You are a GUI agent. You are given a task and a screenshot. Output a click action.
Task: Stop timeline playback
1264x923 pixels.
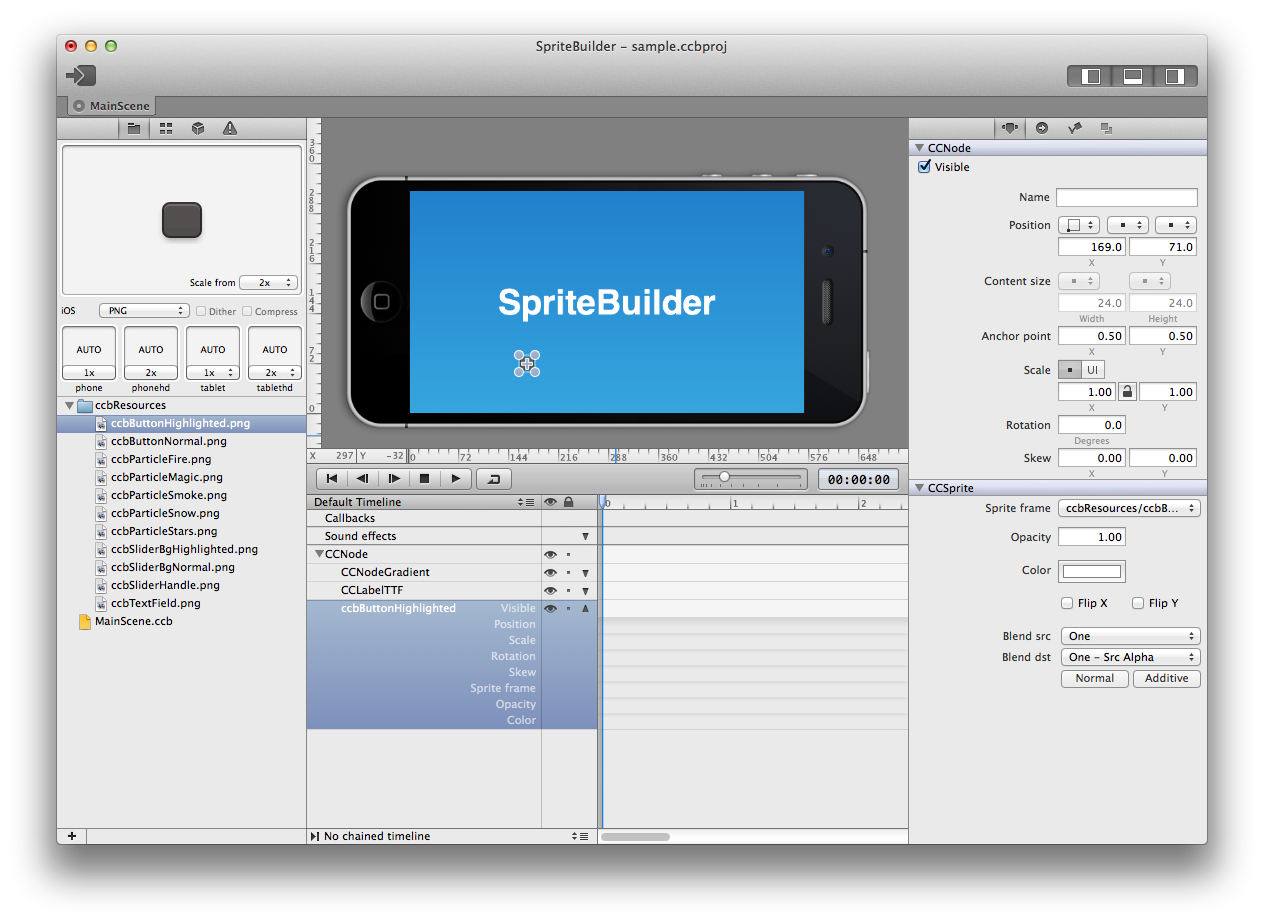pos(425,479)
